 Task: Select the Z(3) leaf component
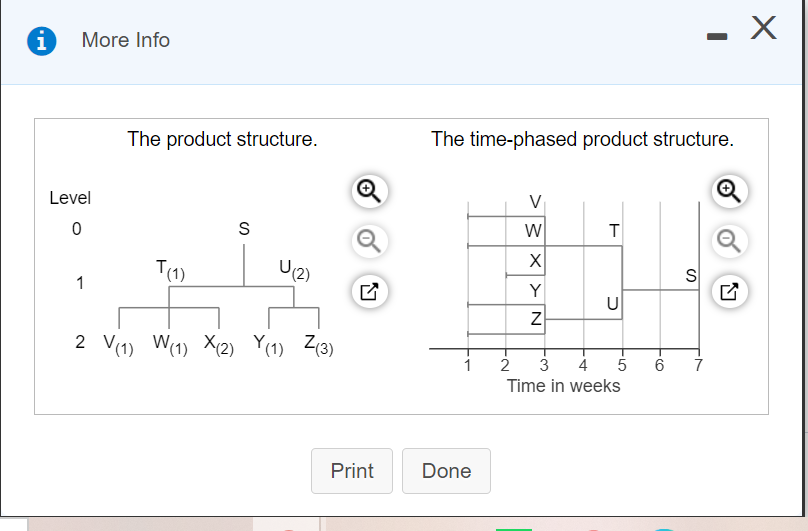click(318, 343)
